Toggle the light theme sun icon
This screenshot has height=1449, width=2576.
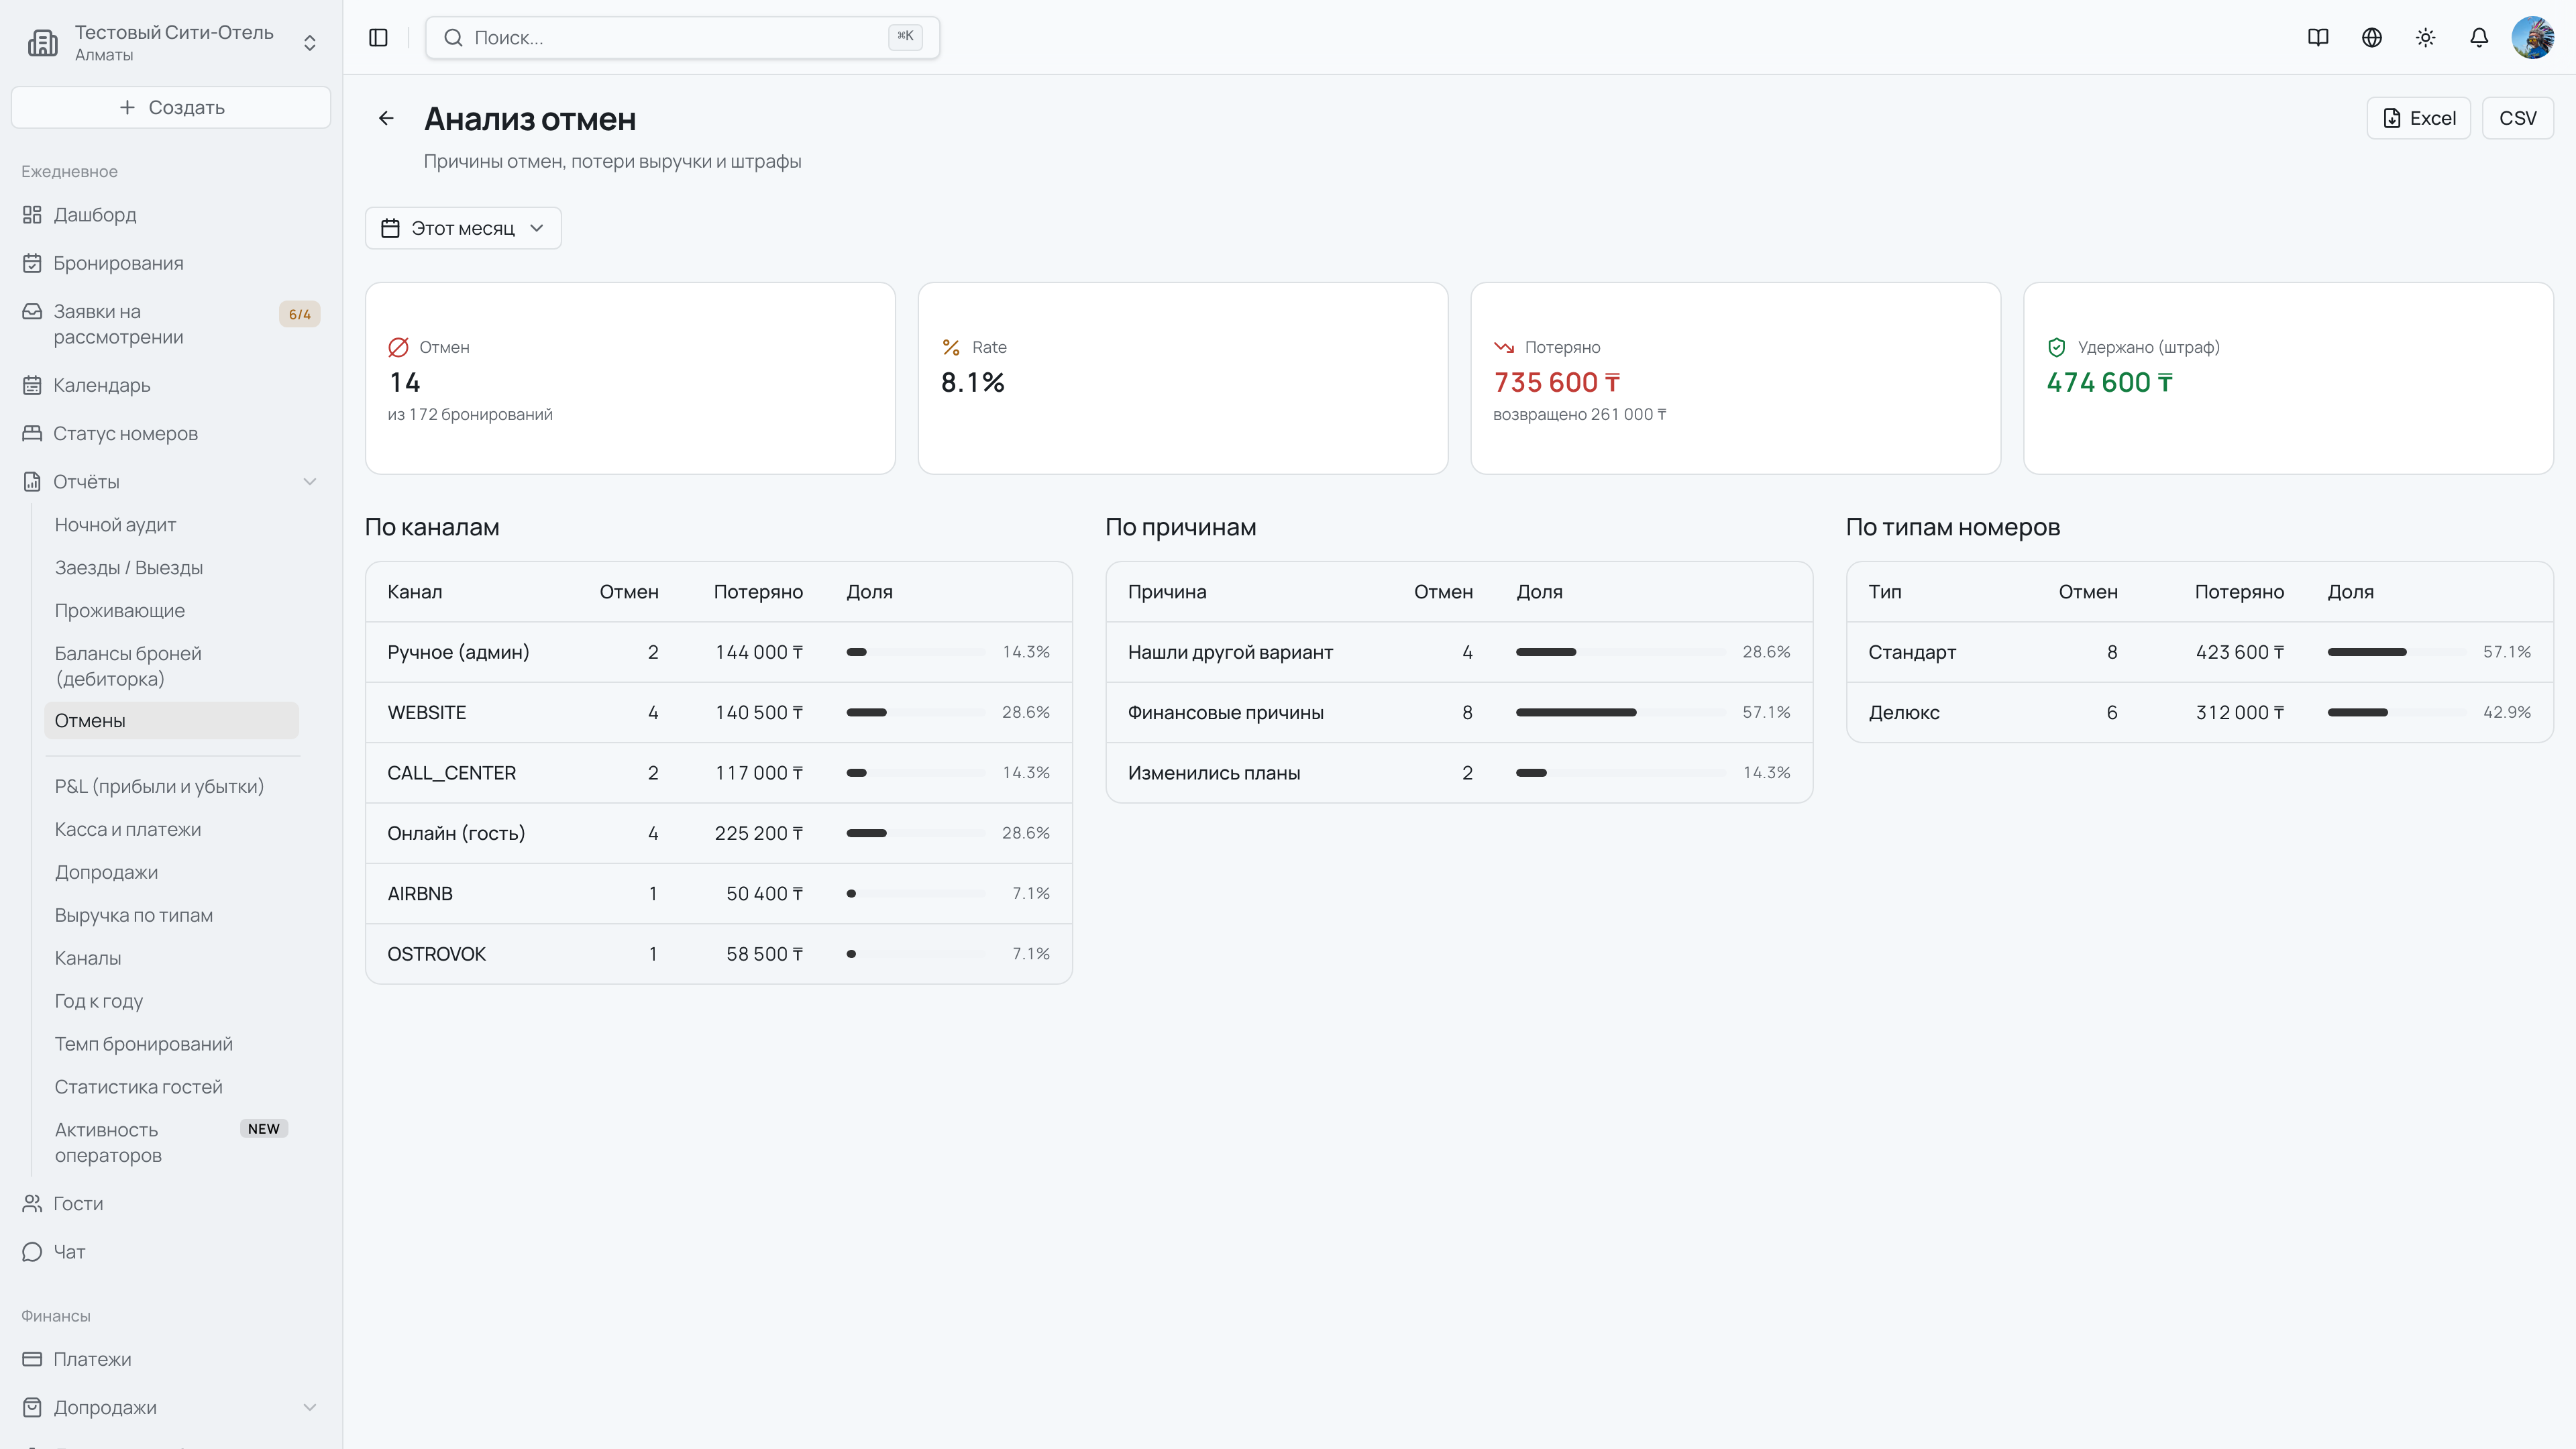pyautogui.click(x=2425, y=37)
